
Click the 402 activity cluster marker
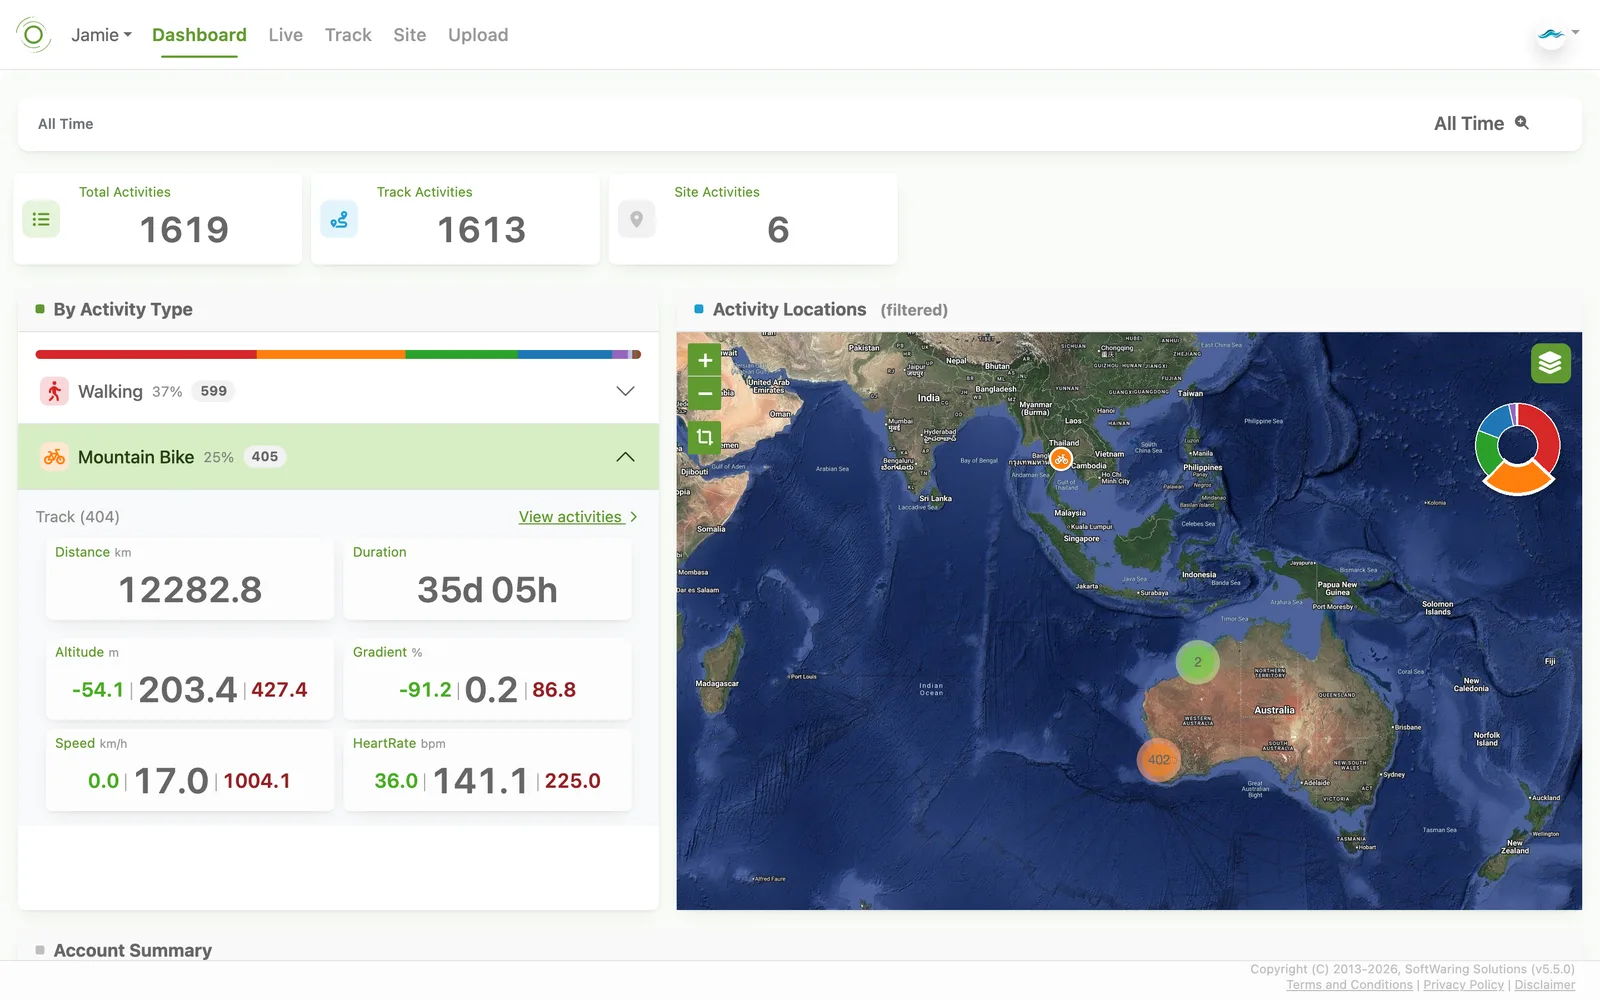1159,760
